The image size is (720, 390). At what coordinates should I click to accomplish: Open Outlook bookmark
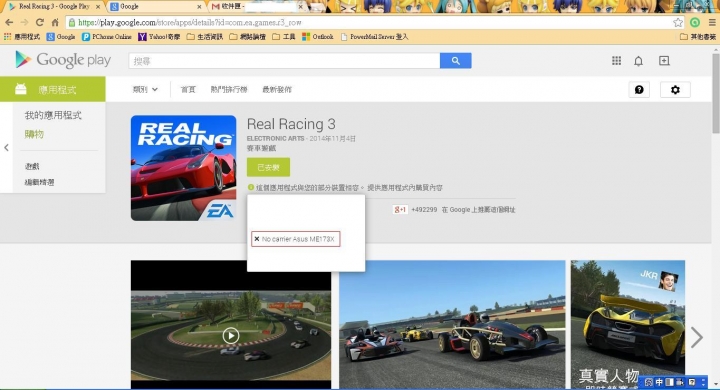tap(318, 37)
